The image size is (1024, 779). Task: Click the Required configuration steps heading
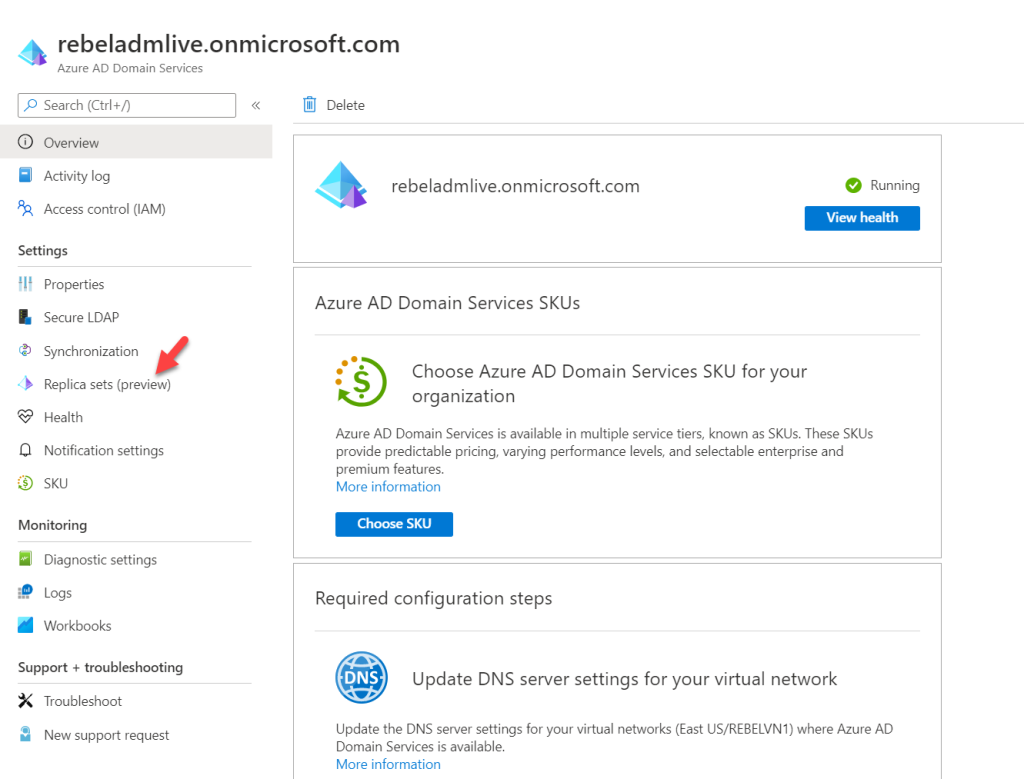[434, 598]
